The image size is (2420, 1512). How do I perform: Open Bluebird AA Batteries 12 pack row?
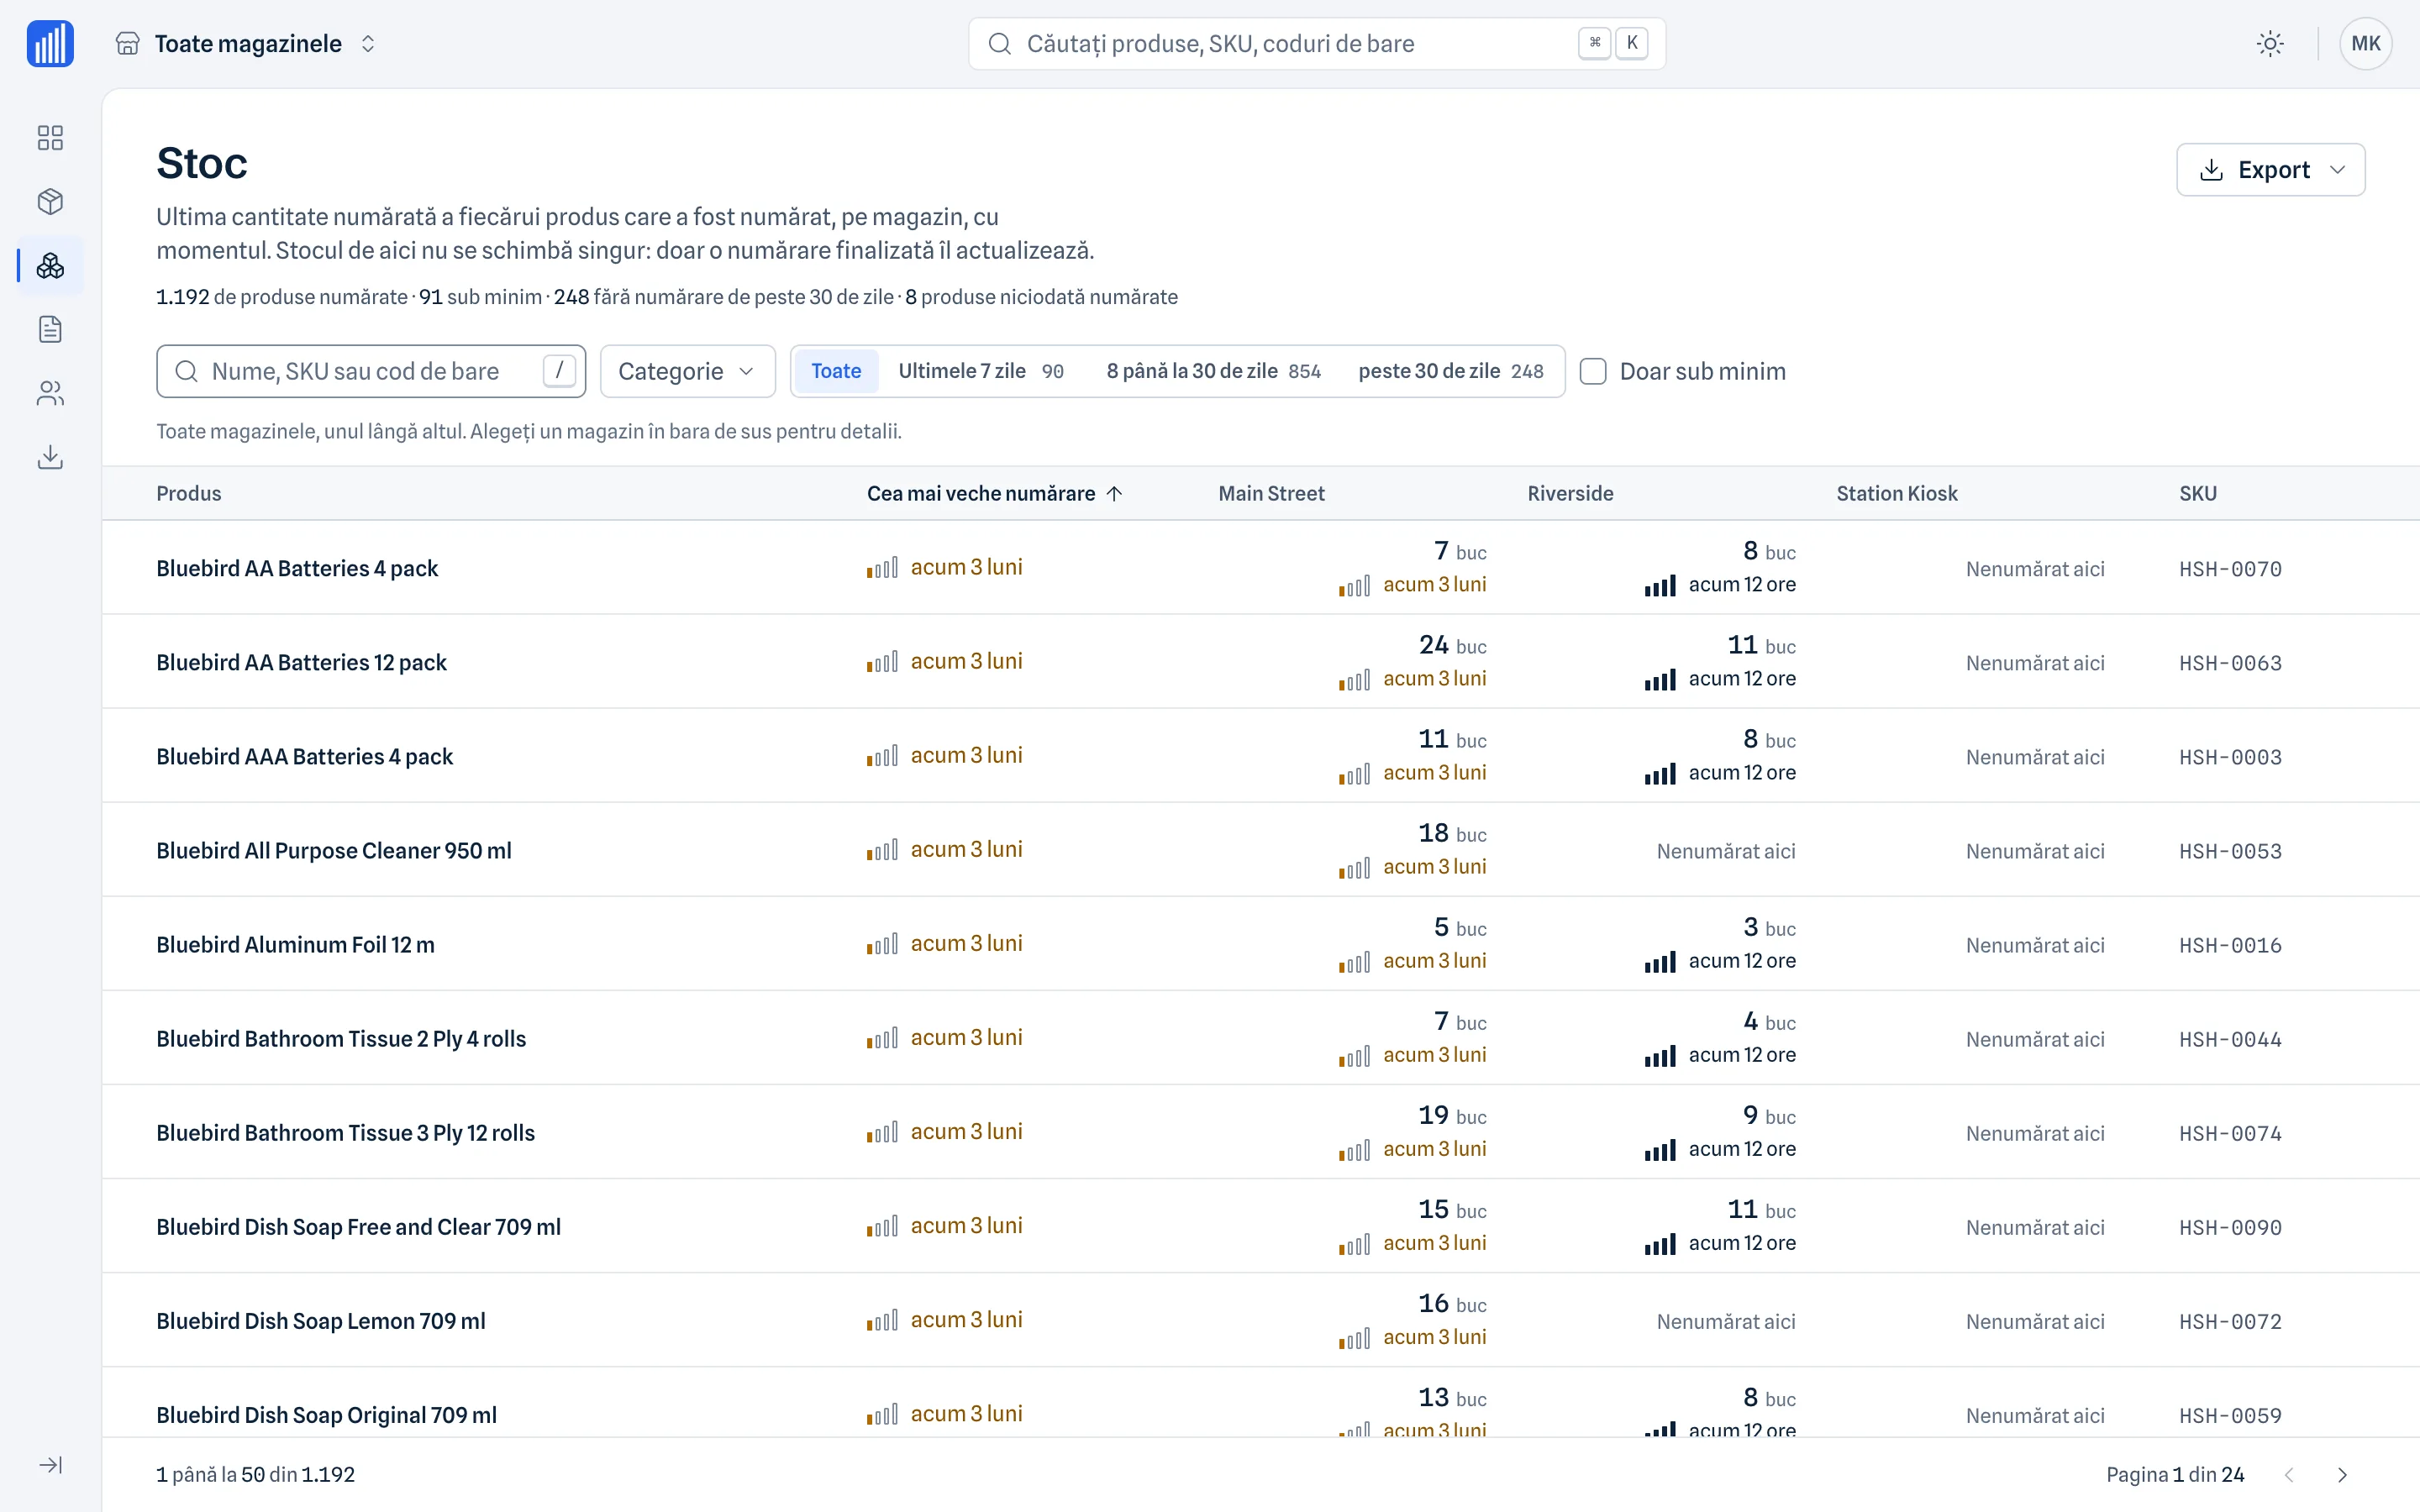coord(1260,662)
